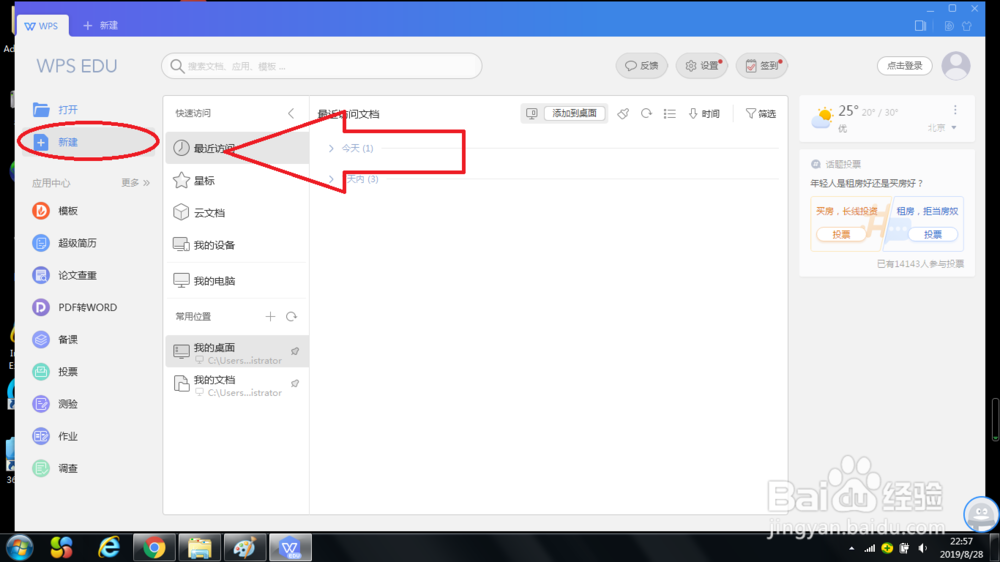Image resolution: width=1000 pixels, height=562 pixels.
Task: Open the volume speaker tray icon
Action: pyautogui.click(x=922, y=548)
